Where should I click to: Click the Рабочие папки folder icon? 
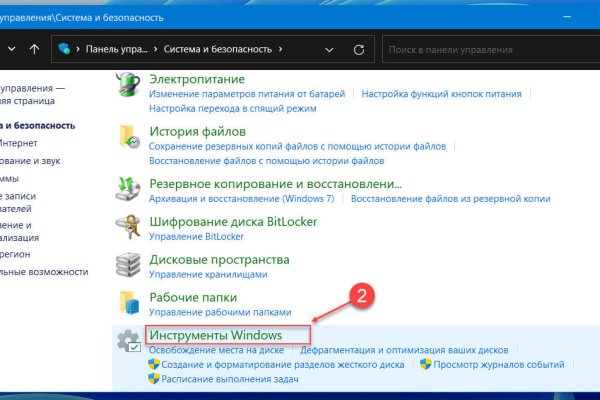127,302
